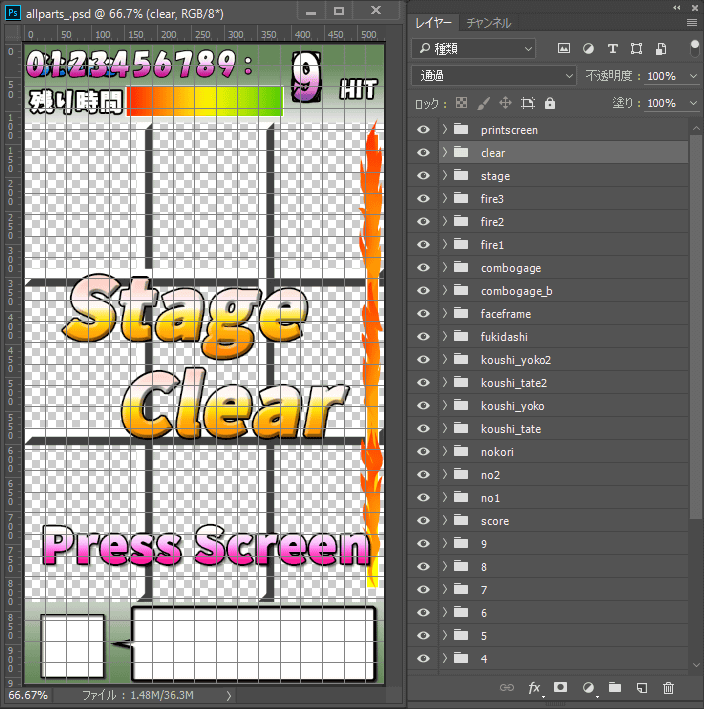Toggle visibility of fire2 group
The image size is (704, 709).
[x=423, y=222]
